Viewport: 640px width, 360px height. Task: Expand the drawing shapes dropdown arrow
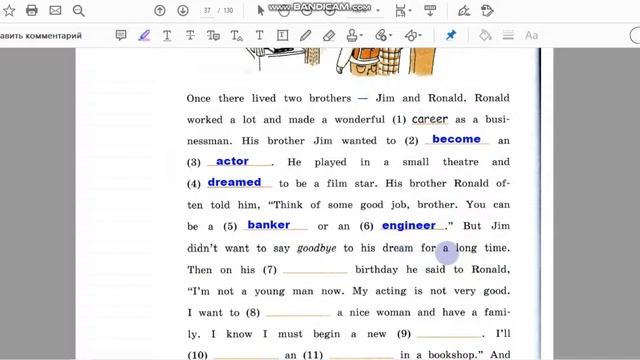[420, 36]
